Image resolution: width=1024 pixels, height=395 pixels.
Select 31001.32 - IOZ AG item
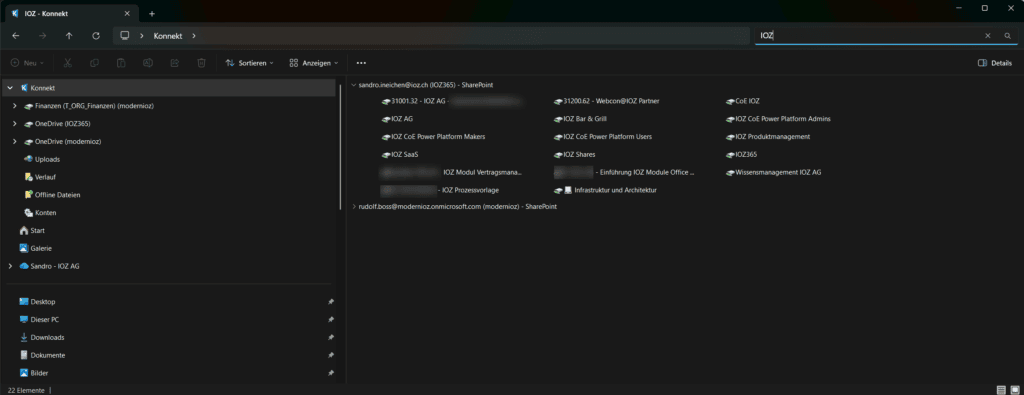(x=451, y=101)
